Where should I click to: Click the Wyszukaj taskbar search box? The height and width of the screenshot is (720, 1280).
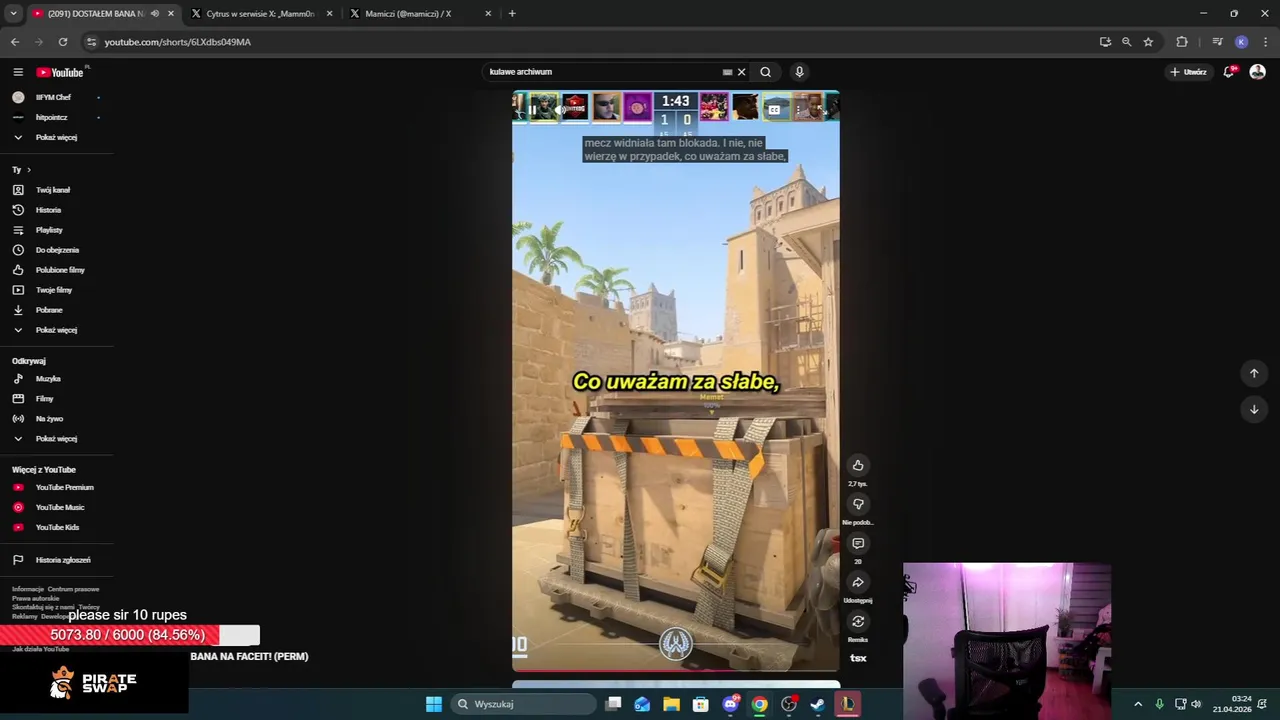[x=523, y=704]
